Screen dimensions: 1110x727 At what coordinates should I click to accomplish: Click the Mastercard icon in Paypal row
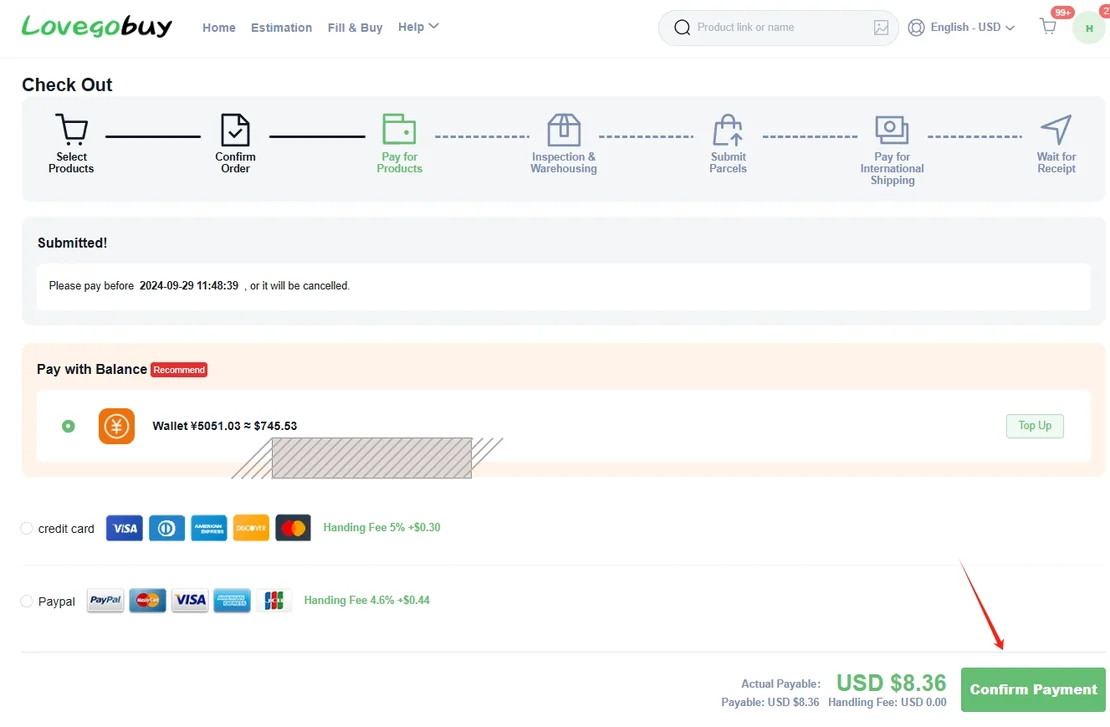147,600
